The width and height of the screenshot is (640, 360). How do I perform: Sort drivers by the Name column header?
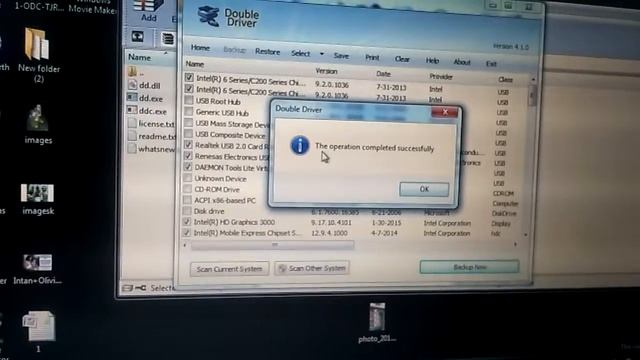(195, 64)
